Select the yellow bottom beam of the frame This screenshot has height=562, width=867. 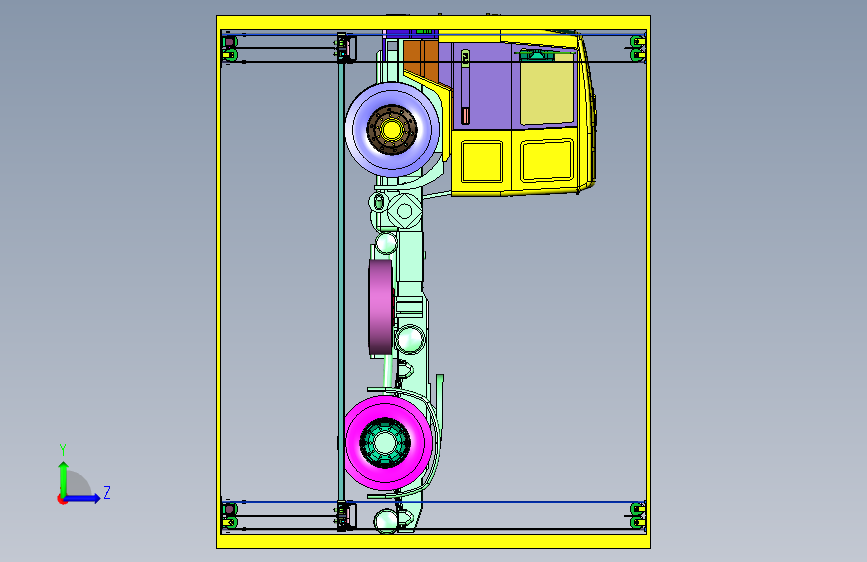(x=434, y=541)
